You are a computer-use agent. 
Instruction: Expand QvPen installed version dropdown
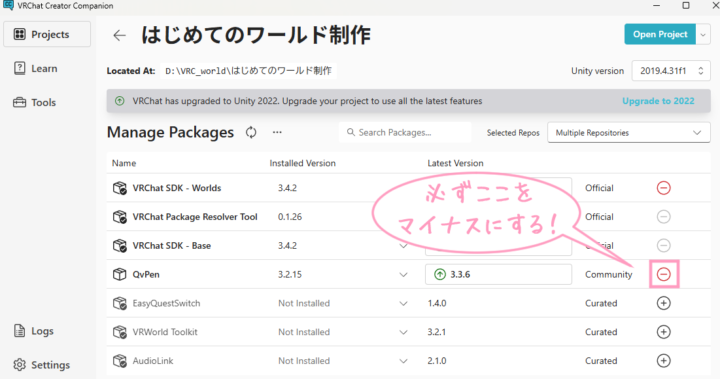tap(403, 275)
